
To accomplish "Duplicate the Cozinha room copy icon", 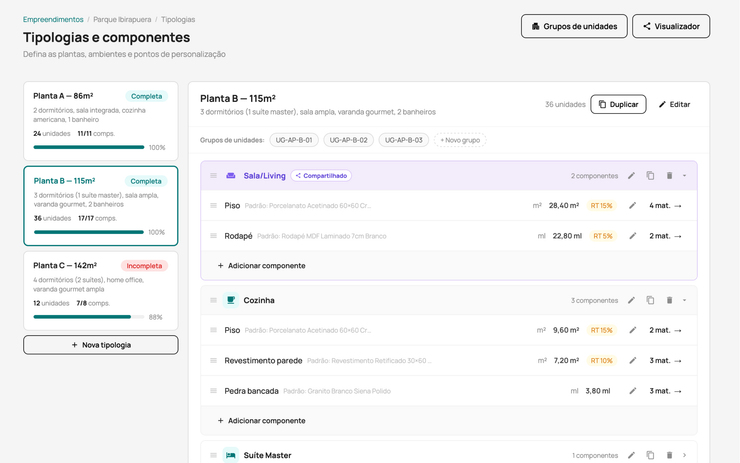I will tap(650, 300).
